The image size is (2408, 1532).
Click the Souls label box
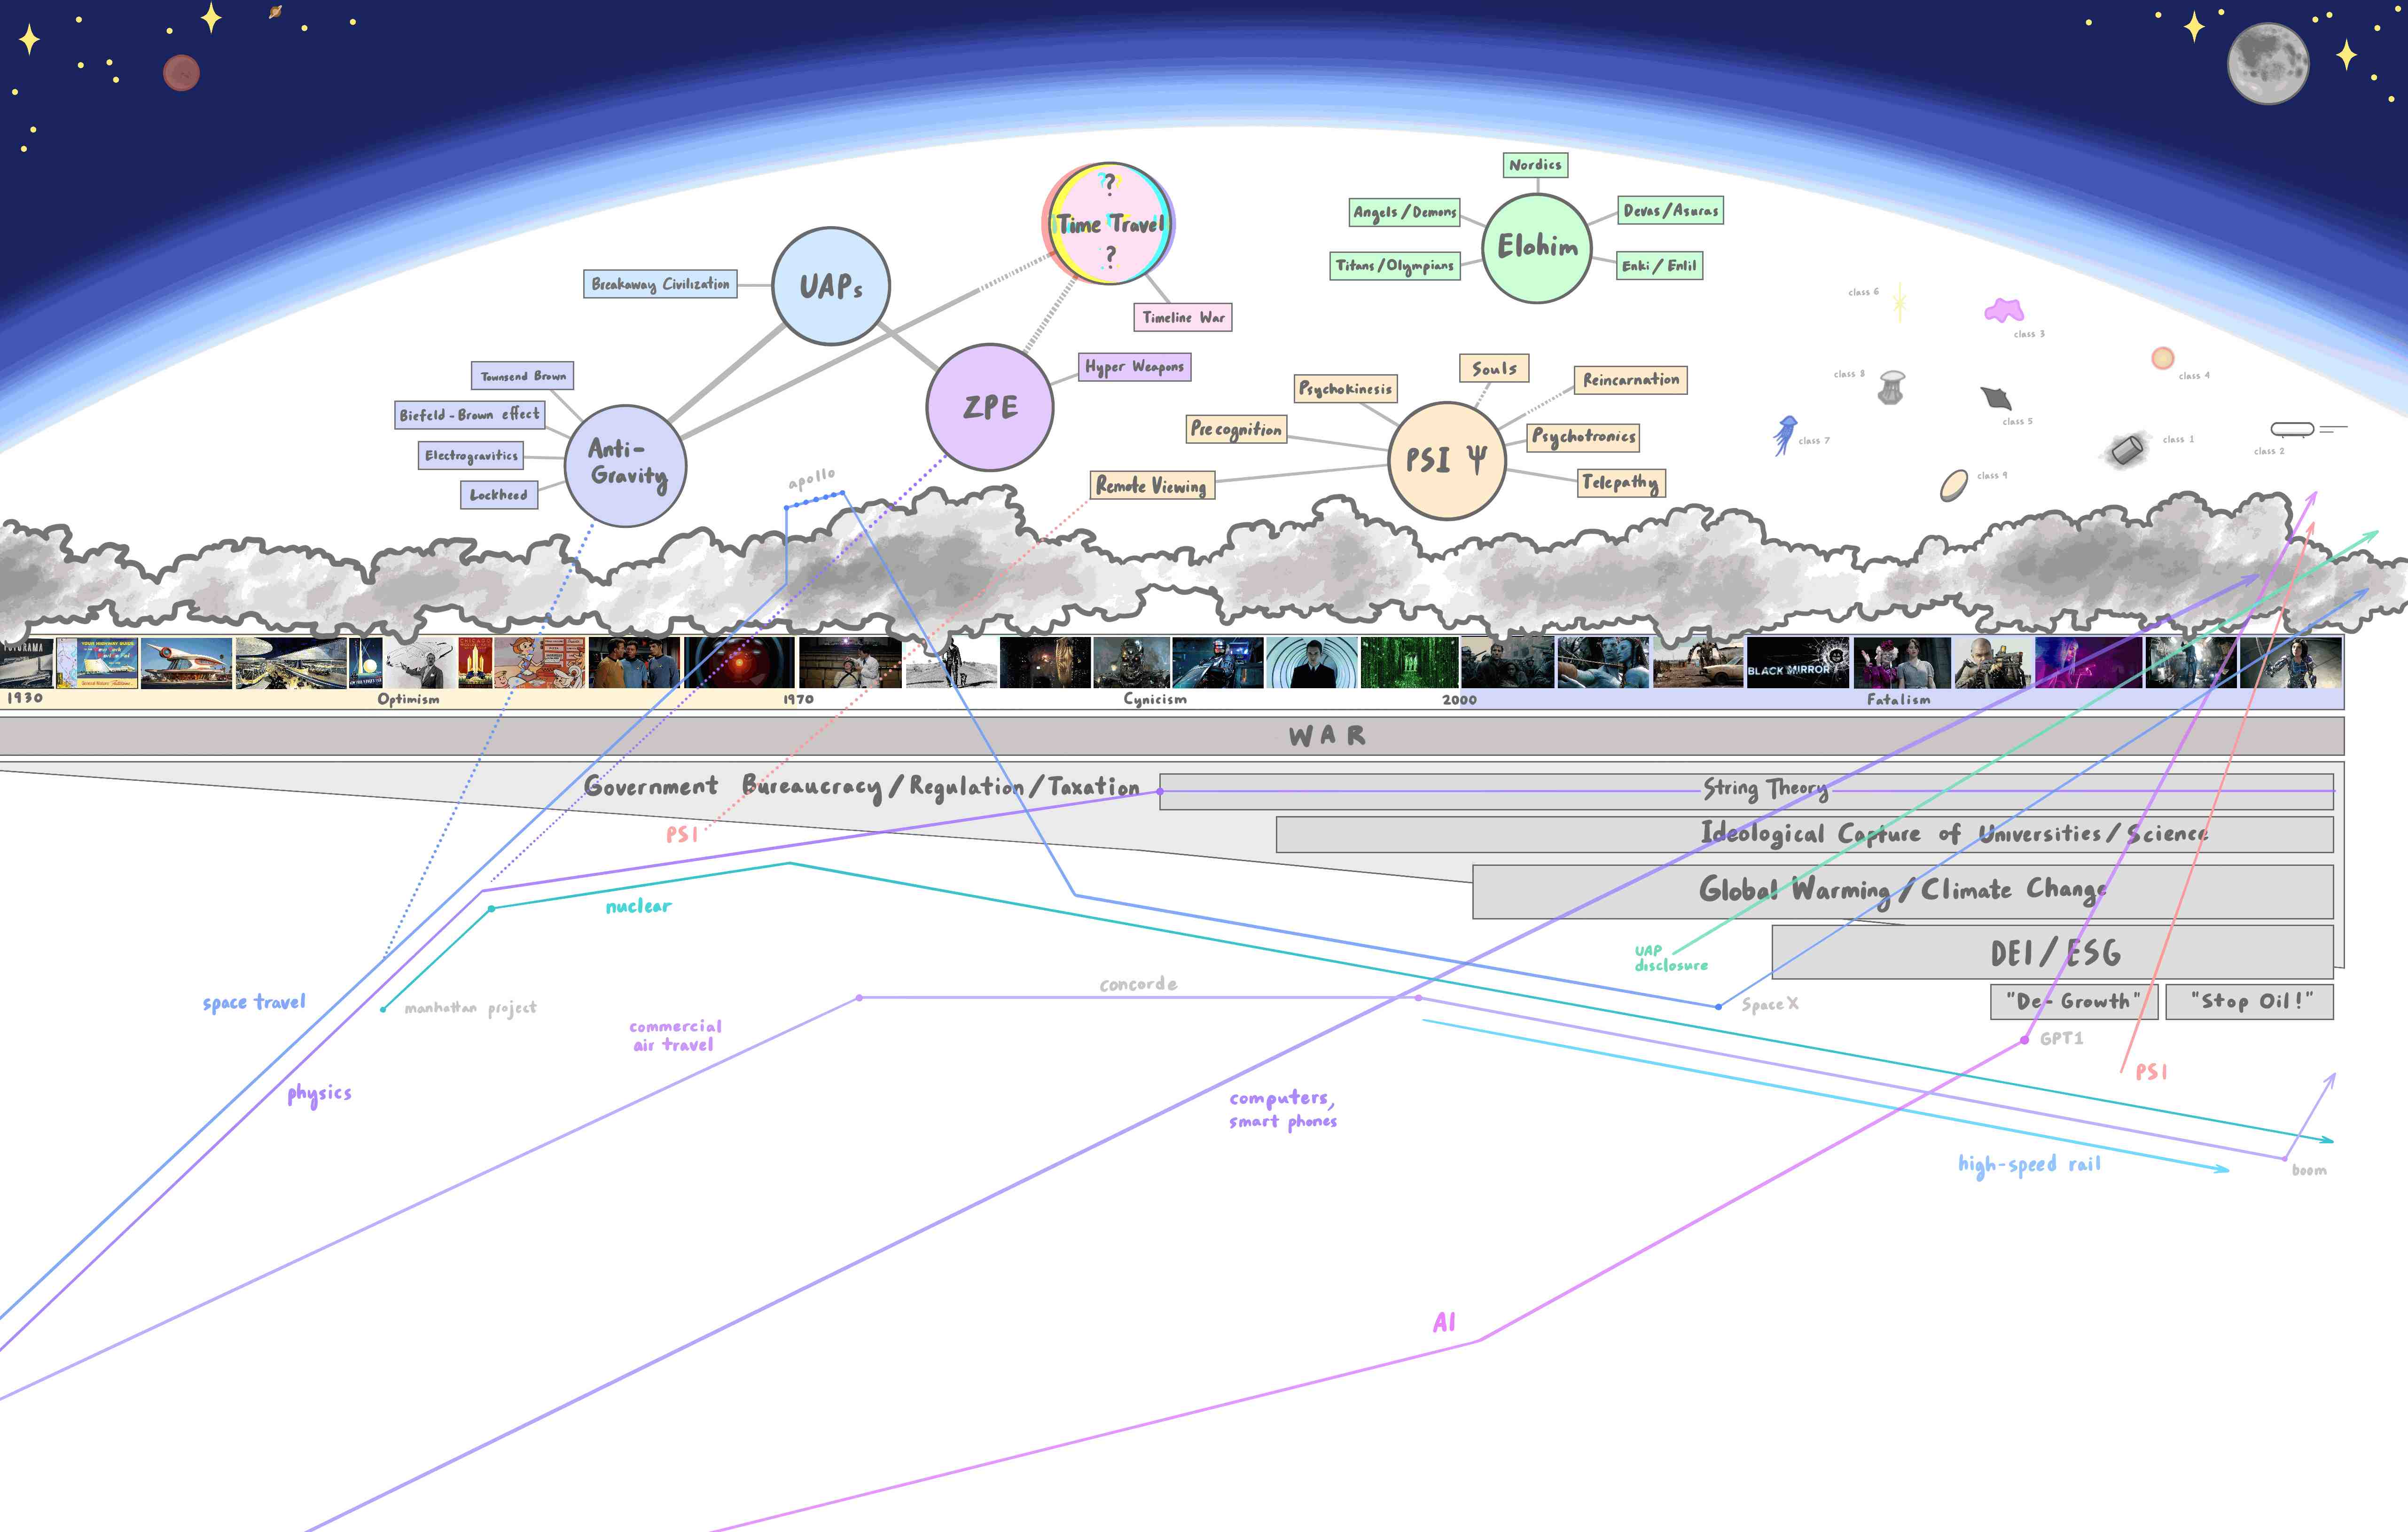[1494, 368]
